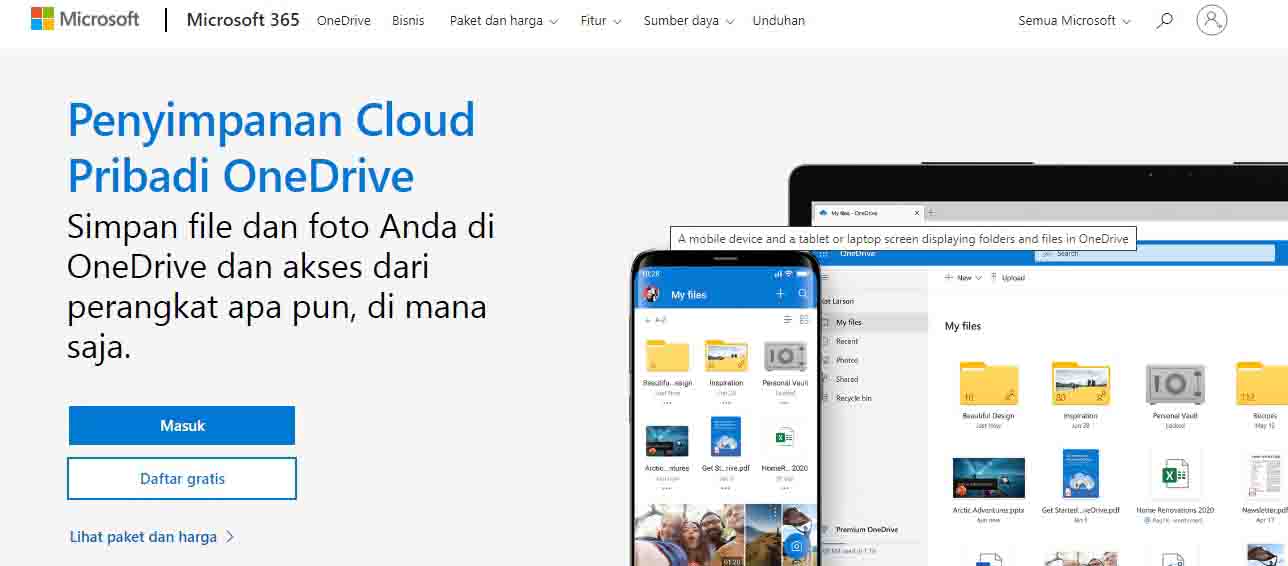
Task: Select Recent in laptop sidebar
Action: [x=847, y=341]
